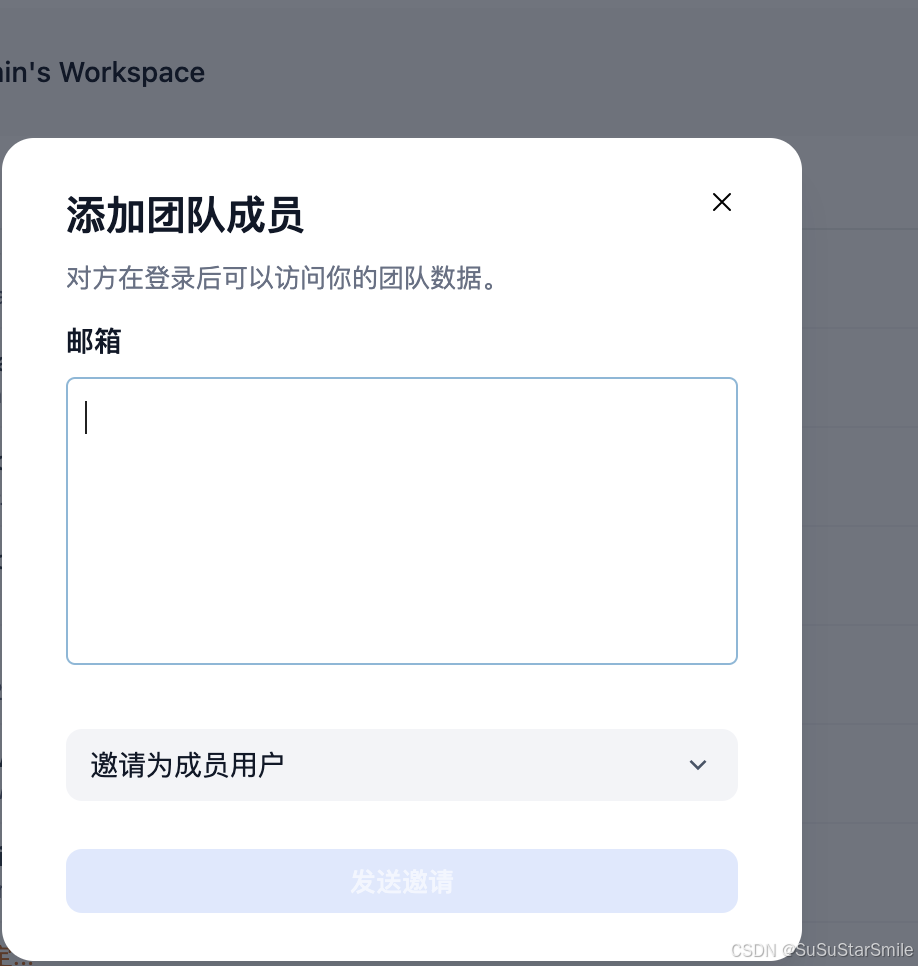Open the 邀请为成员用户 role dropdown
This screenshot has height=966, width=918.
[402, 765]
